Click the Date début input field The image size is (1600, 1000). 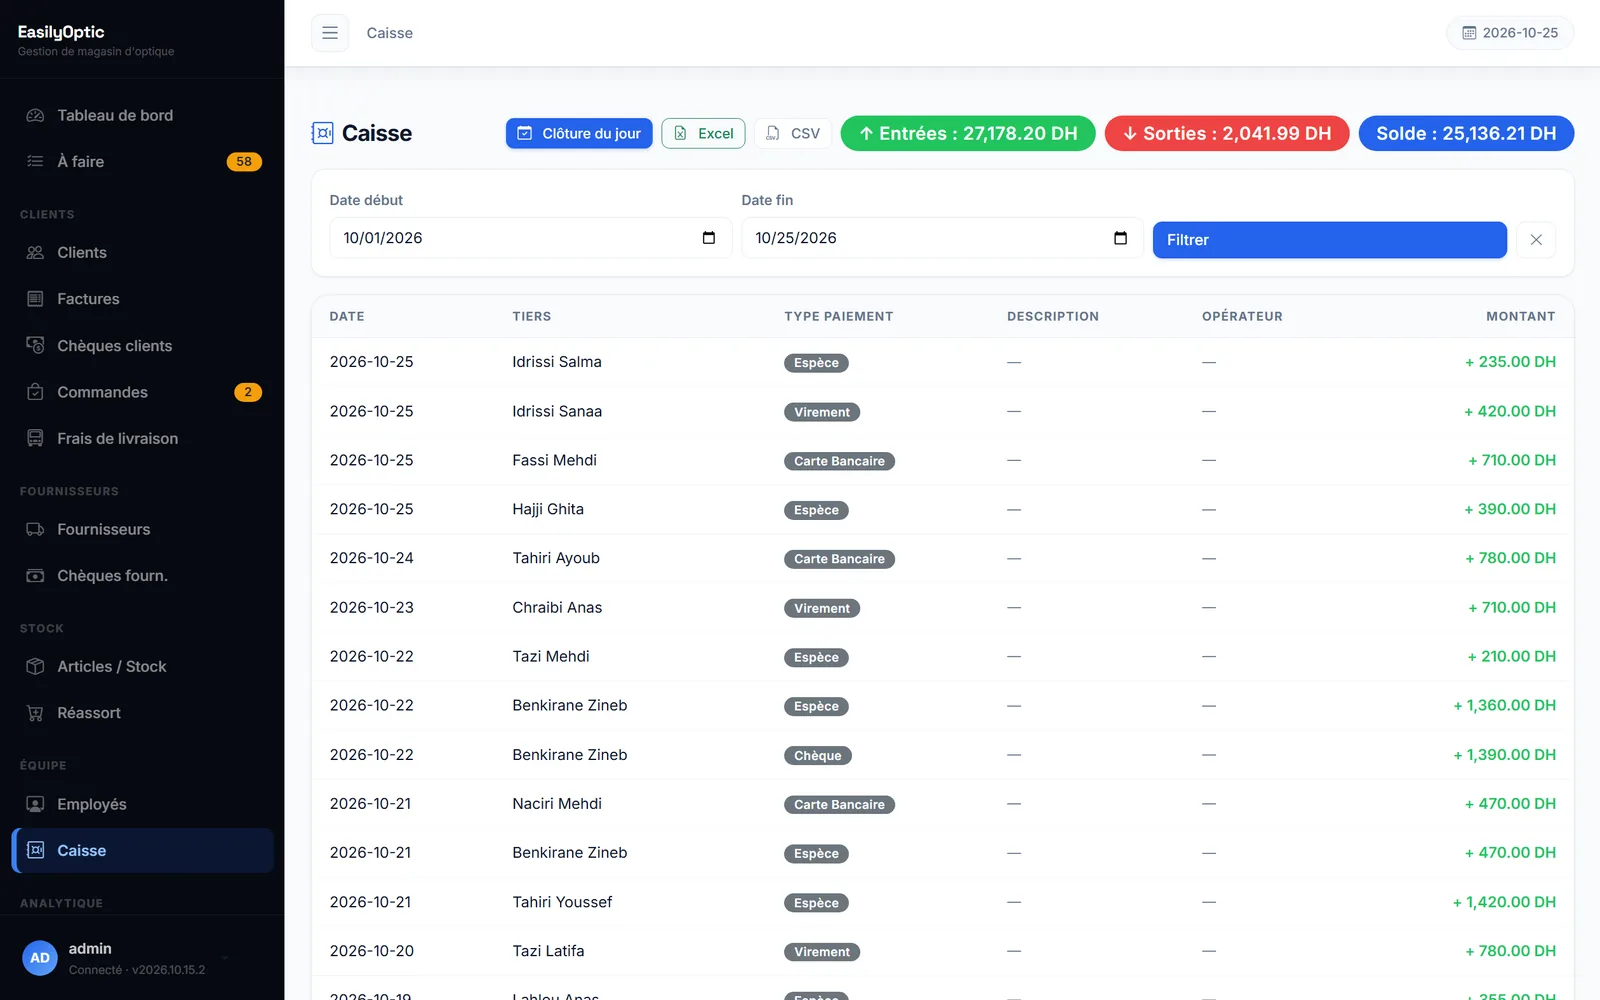tap(530, 238)
